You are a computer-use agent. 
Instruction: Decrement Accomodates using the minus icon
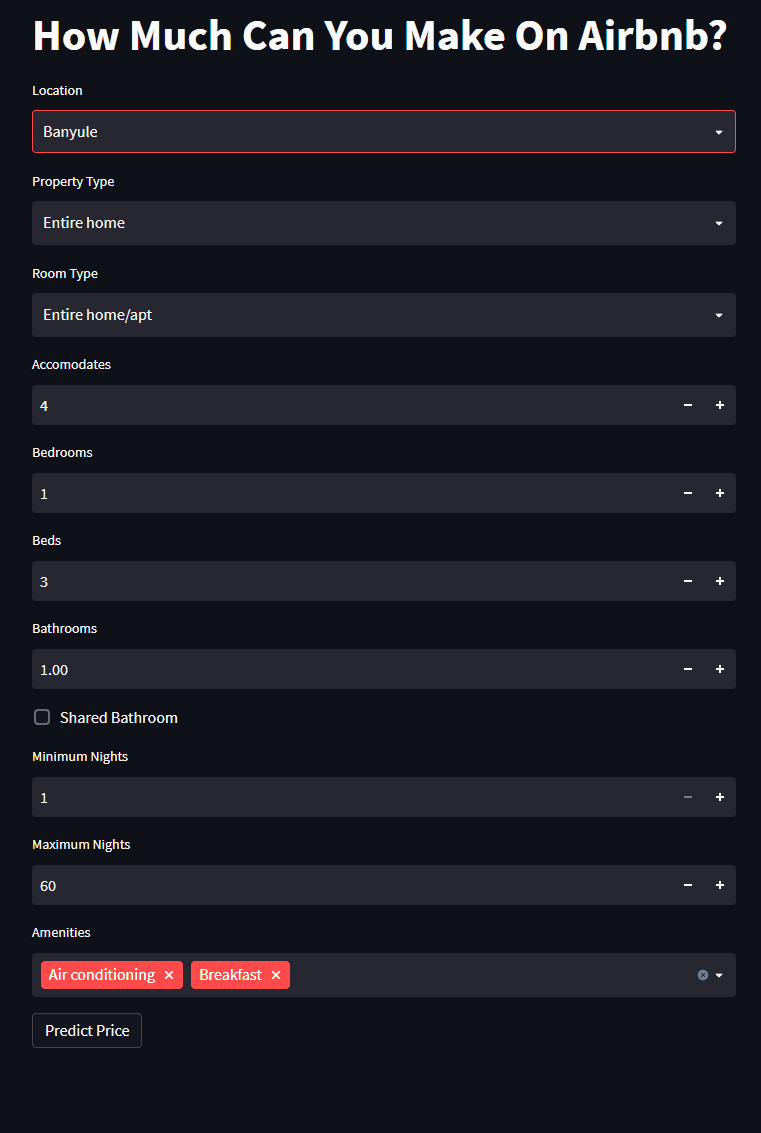(687, 405)
